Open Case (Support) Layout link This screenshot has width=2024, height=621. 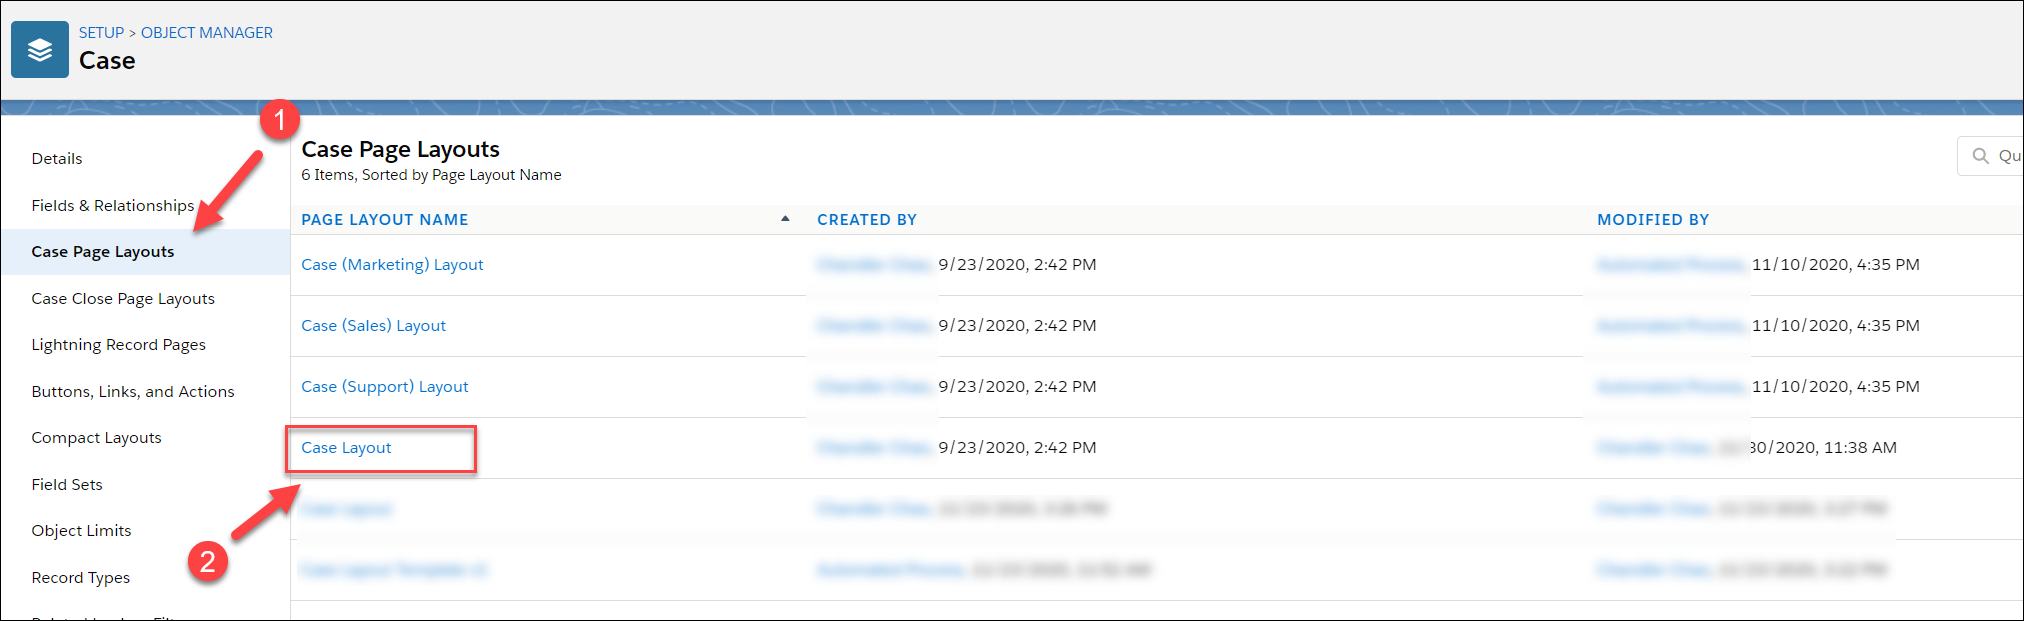pyautogui.click(x=385, y=387)
